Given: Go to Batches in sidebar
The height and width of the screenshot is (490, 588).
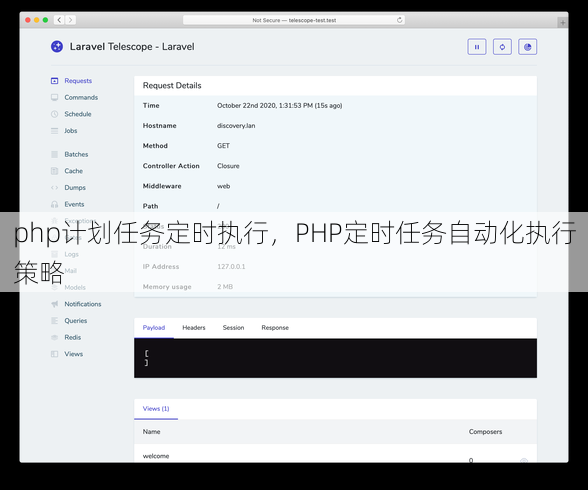Looking at the screenshot, I should (x=76, y=154).
